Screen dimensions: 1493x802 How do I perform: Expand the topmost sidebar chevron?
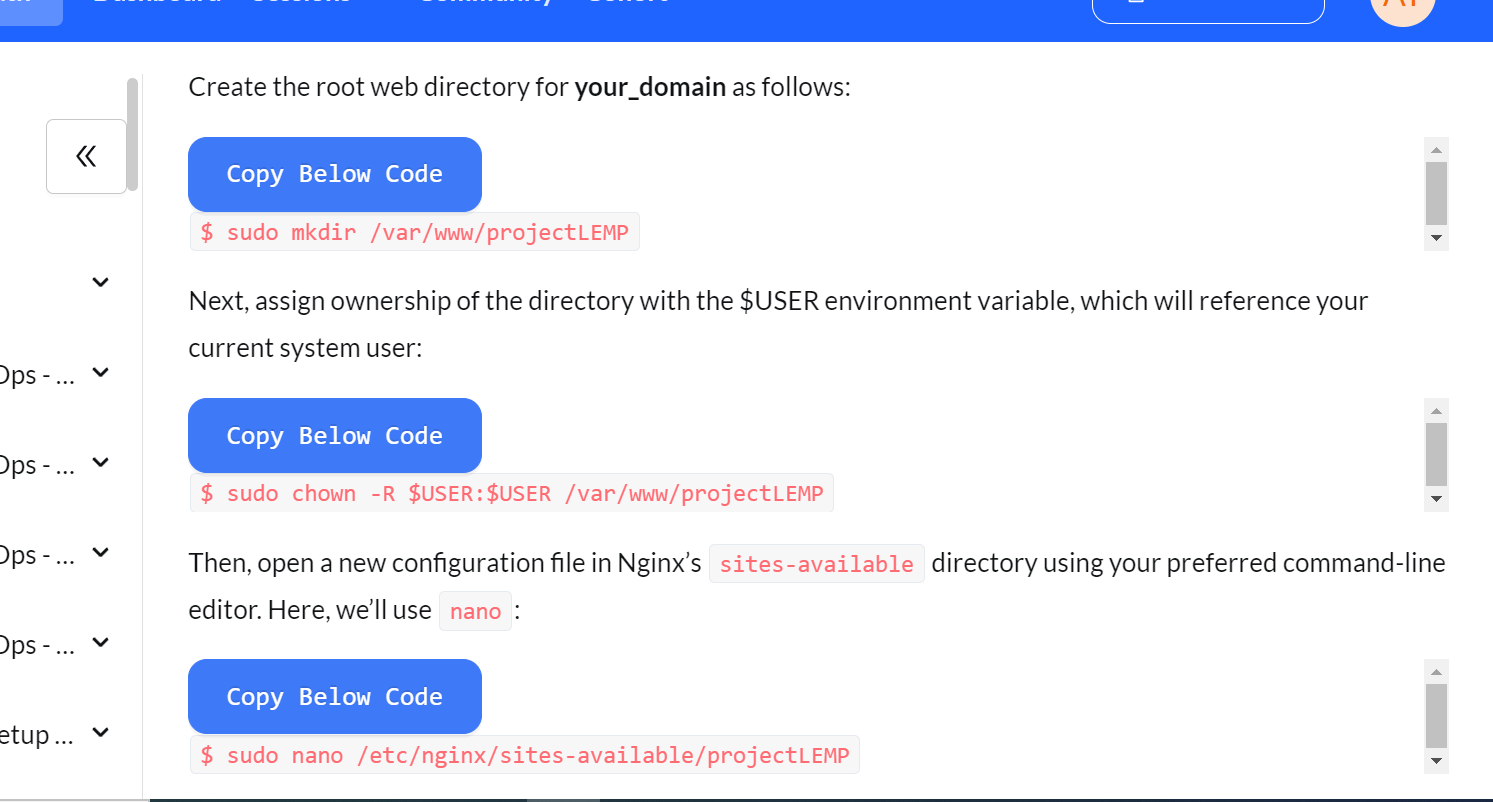(x=99, y=281)
